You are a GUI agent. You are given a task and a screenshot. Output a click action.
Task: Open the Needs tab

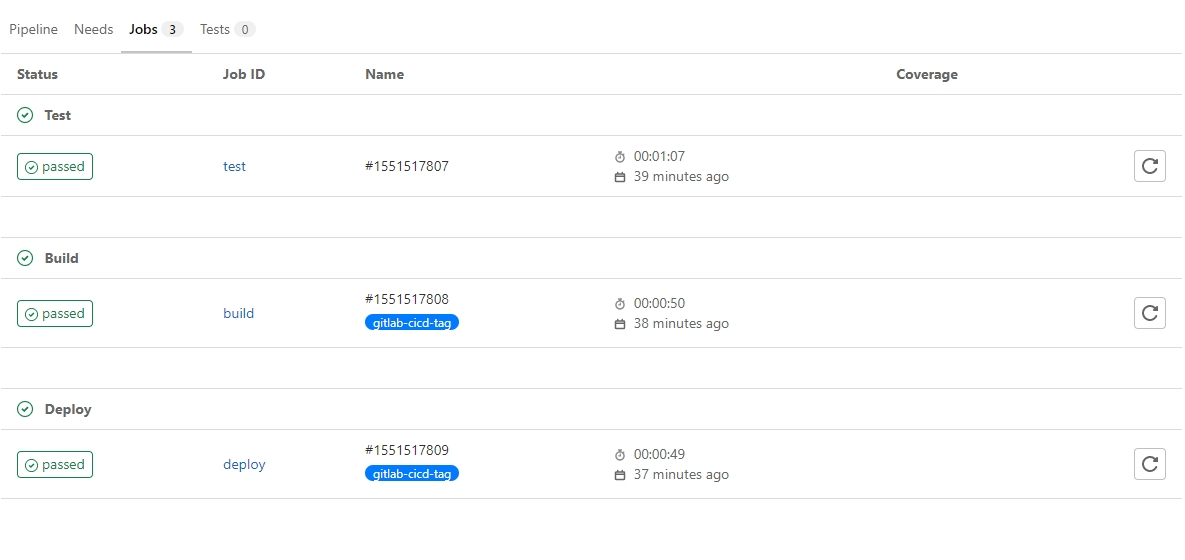pyautogui.click(x=94, y=29)
